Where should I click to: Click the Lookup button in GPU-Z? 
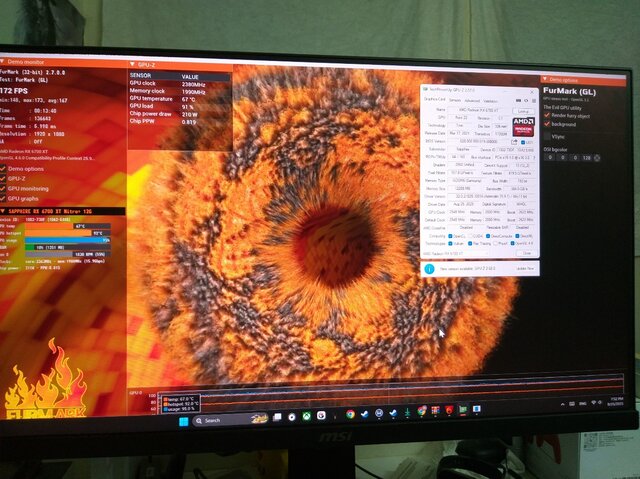tap(524, 111)
